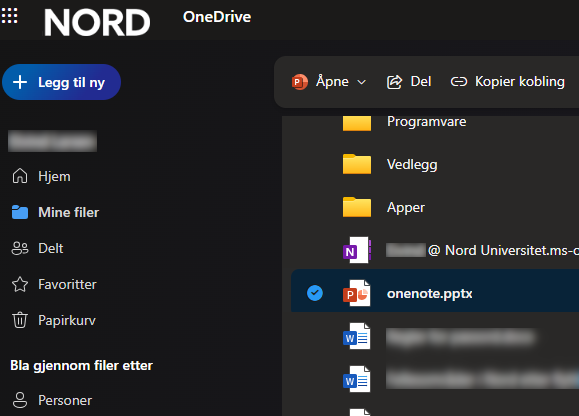The image size is (579, 416).
Task: Click the PowerPoint icon beside Åpne
Action: (x=299, y=82)
